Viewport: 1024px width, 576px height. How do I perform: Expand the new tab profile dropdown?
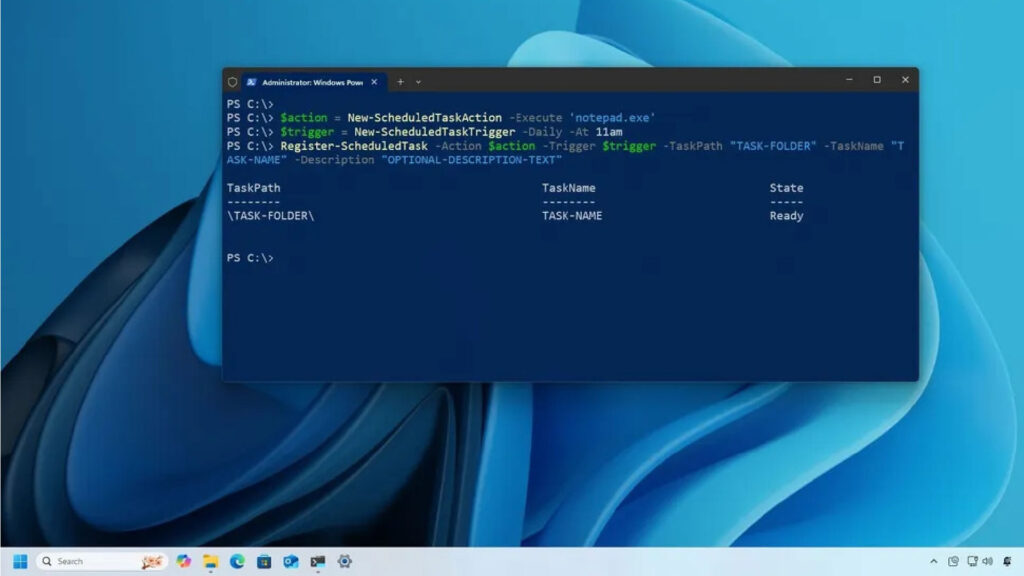pos(418,81)
